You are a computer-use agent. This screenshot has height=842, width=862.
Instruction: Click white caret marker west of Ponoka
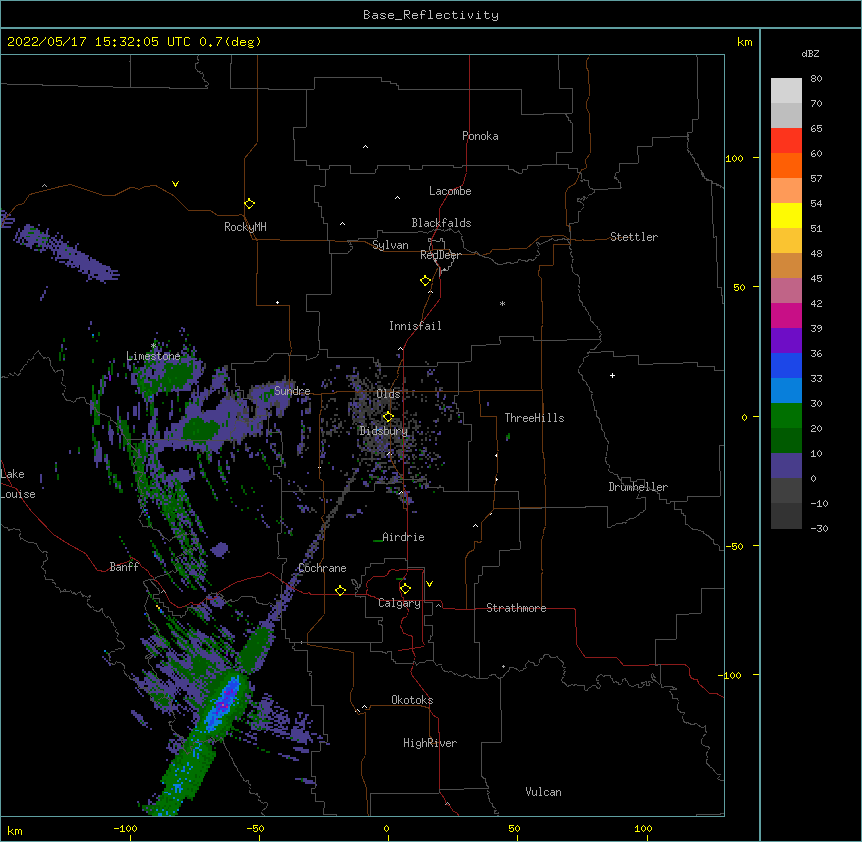tap(365, 147)
